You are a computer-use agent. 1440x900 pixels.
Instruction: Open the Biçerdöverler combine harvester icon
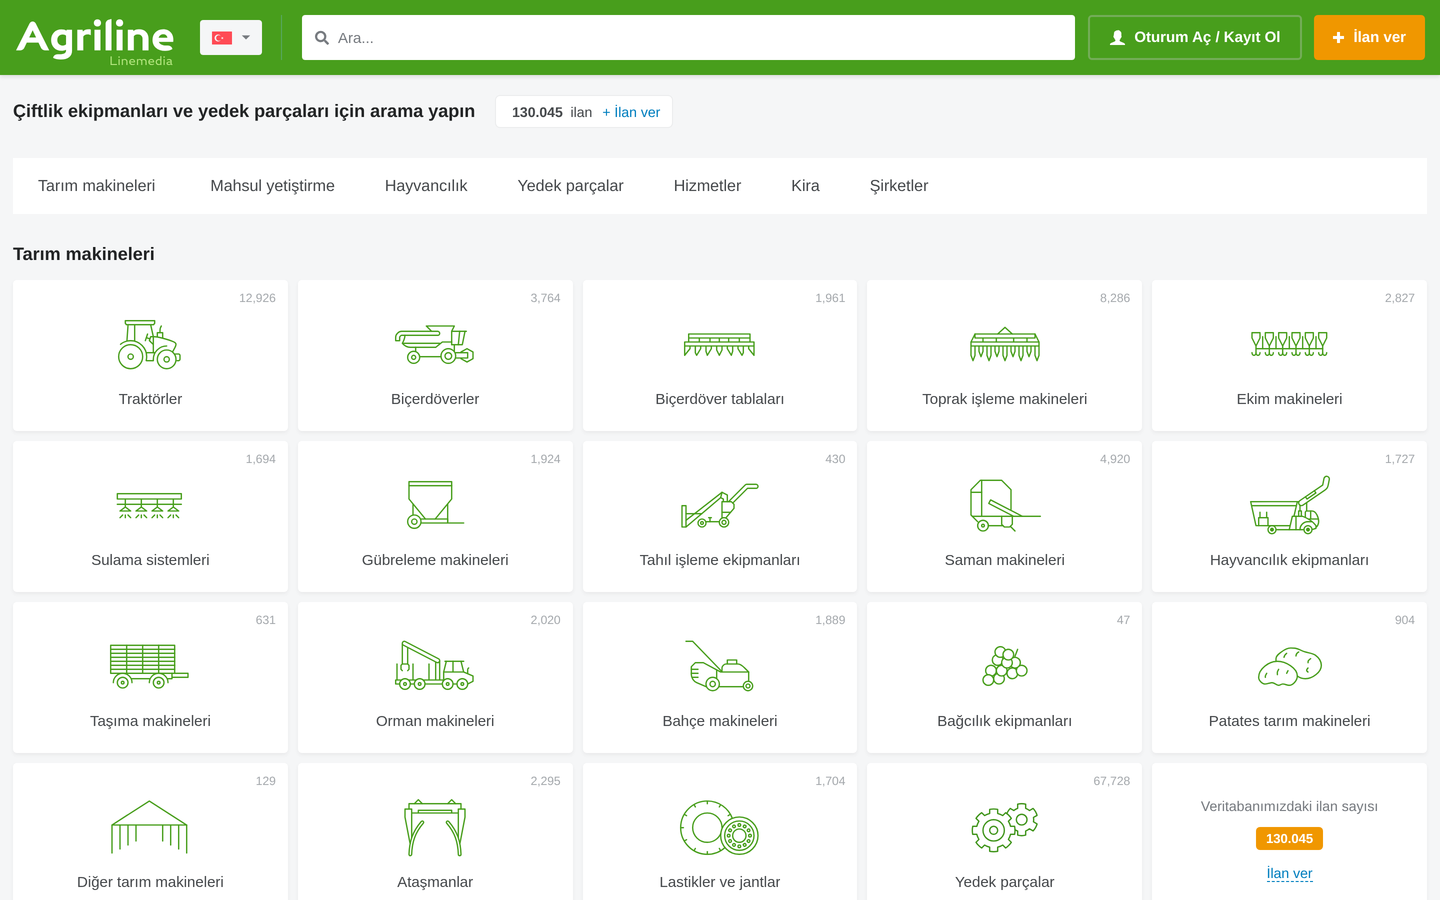tap(435, 345)
